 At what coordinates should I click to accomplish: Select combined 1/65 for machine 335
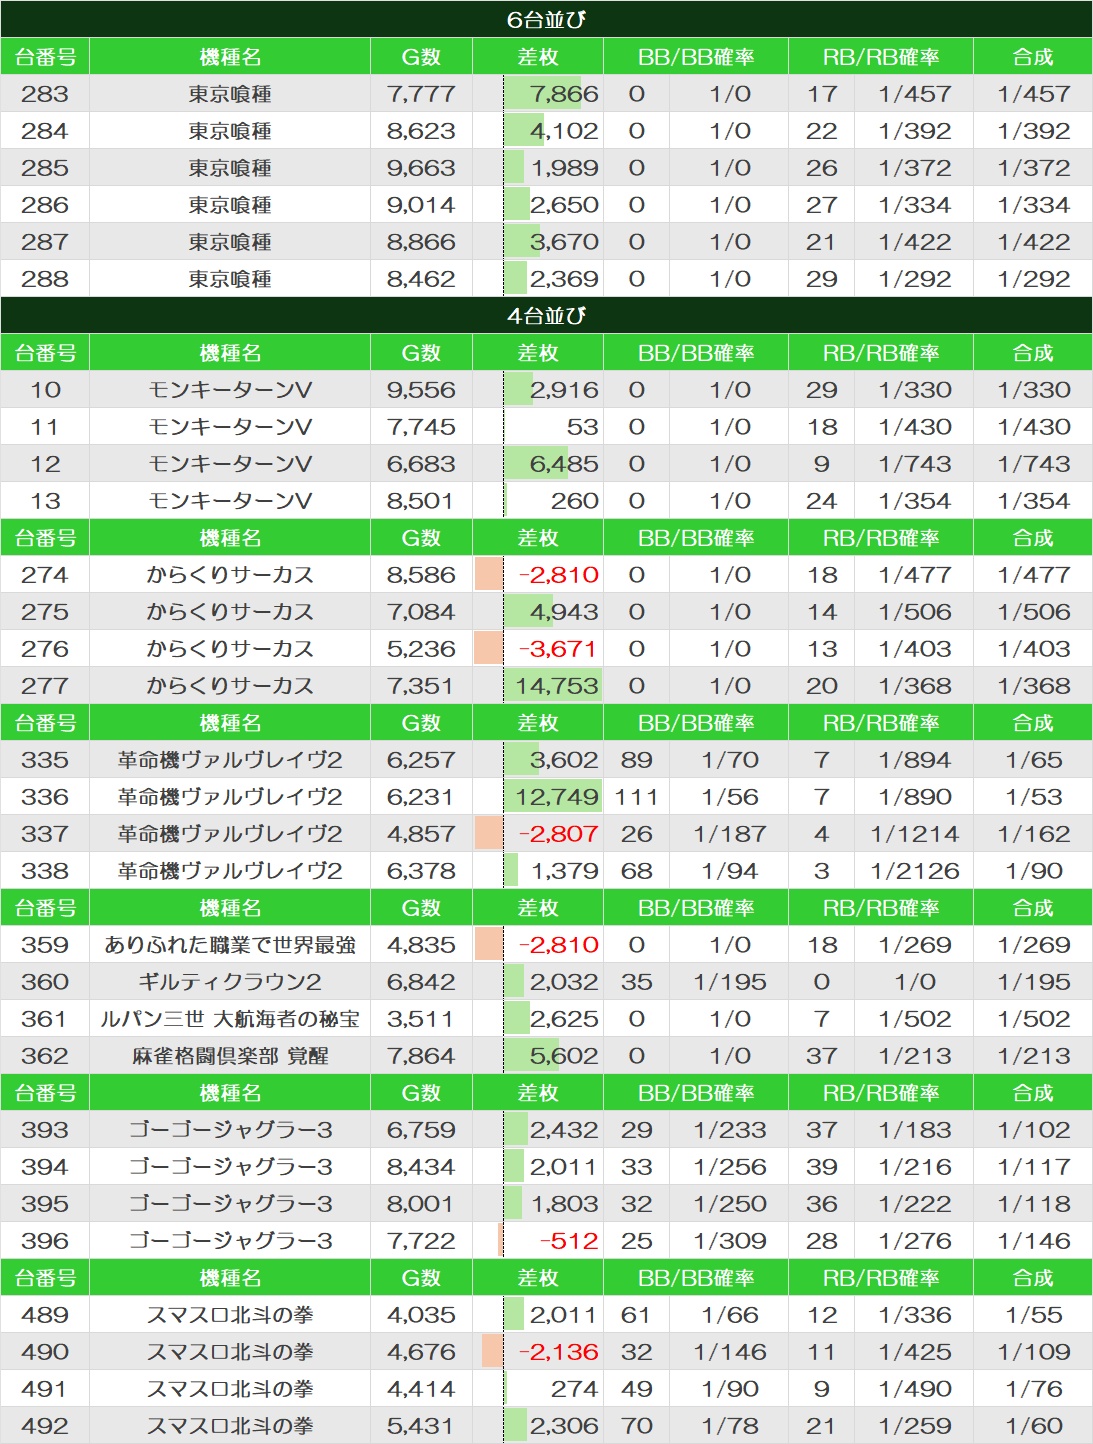(x=1034, y=760)
